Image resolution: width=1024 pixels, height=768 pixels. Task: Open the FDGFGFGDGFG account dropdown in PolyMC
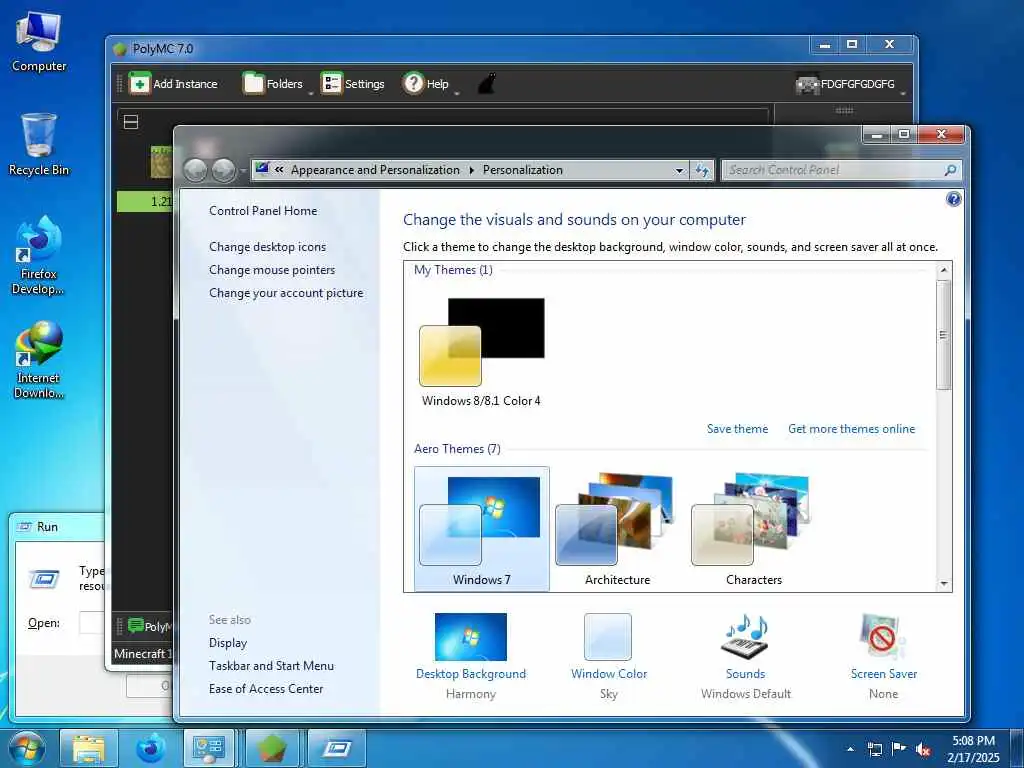(850, 84)
